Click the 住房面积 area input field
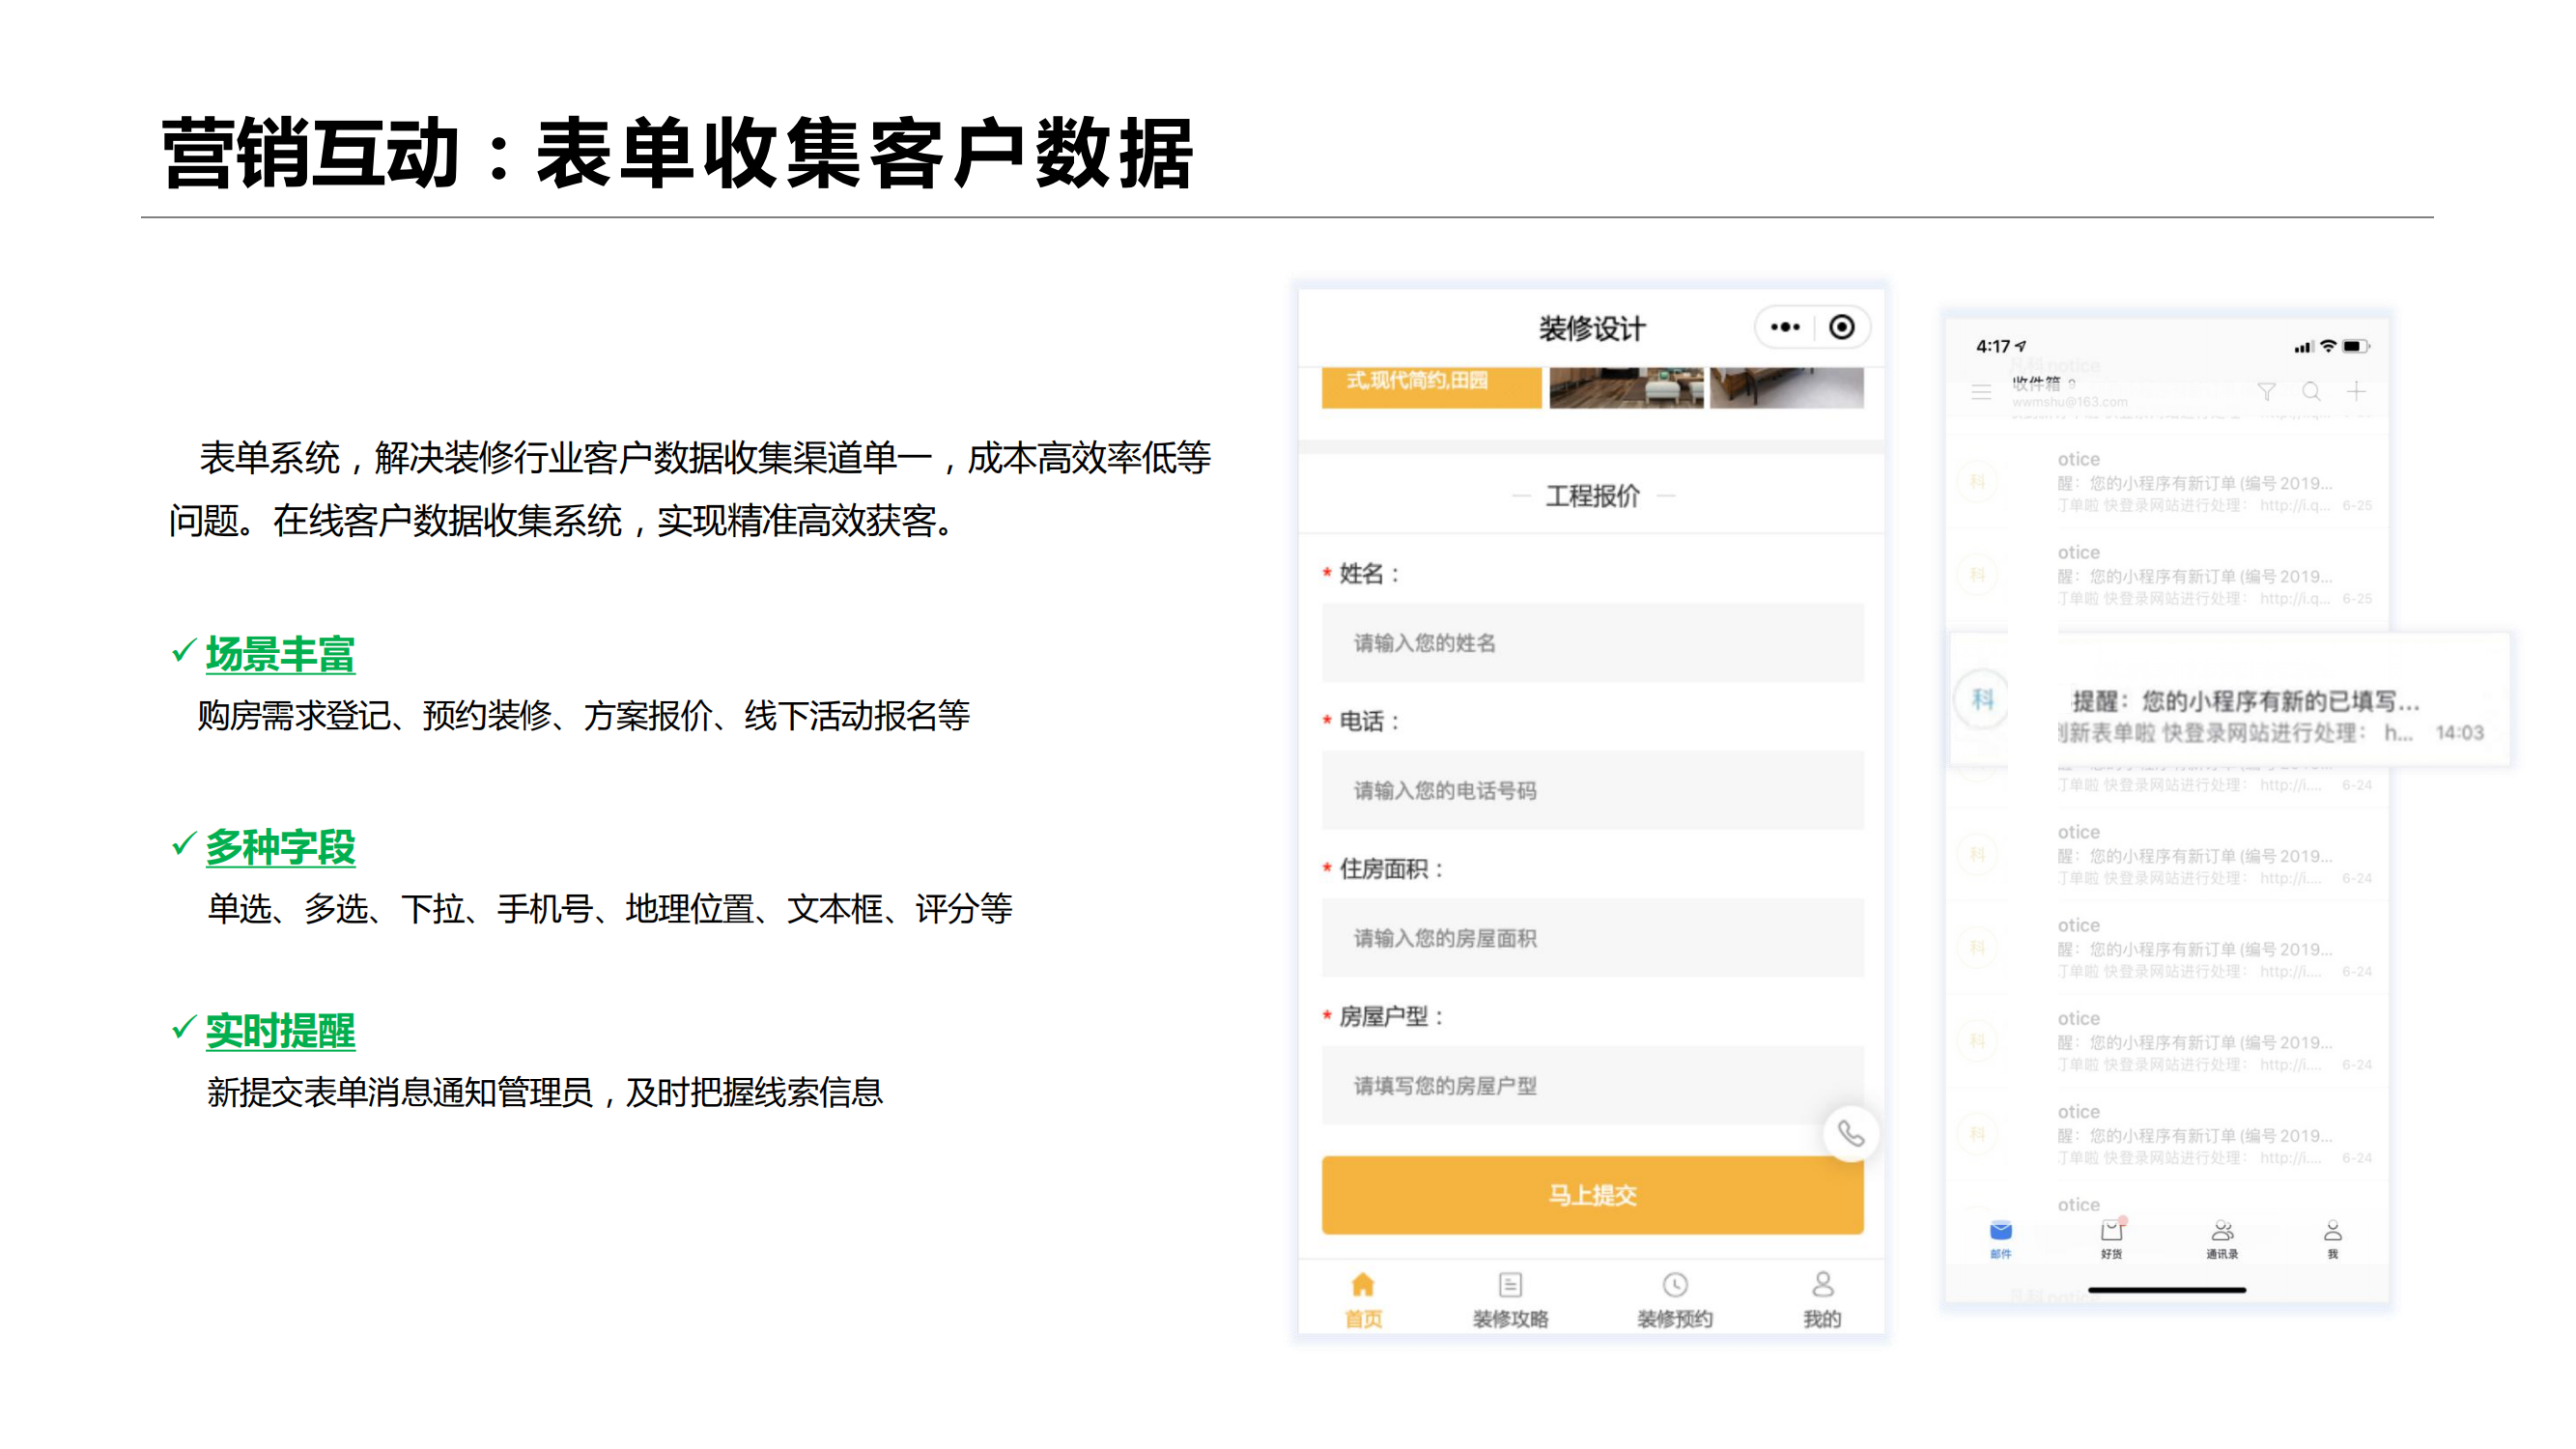The height and width of the screenshot is (1449, 2576). click(x=1592, y=938)
